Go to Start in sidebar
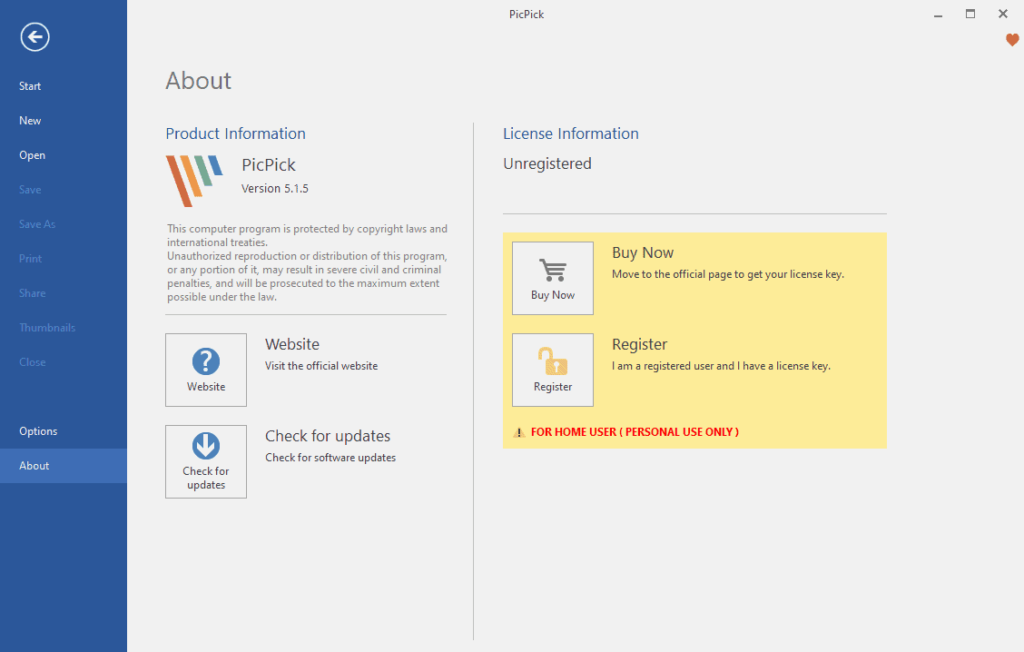 (30, 86)
